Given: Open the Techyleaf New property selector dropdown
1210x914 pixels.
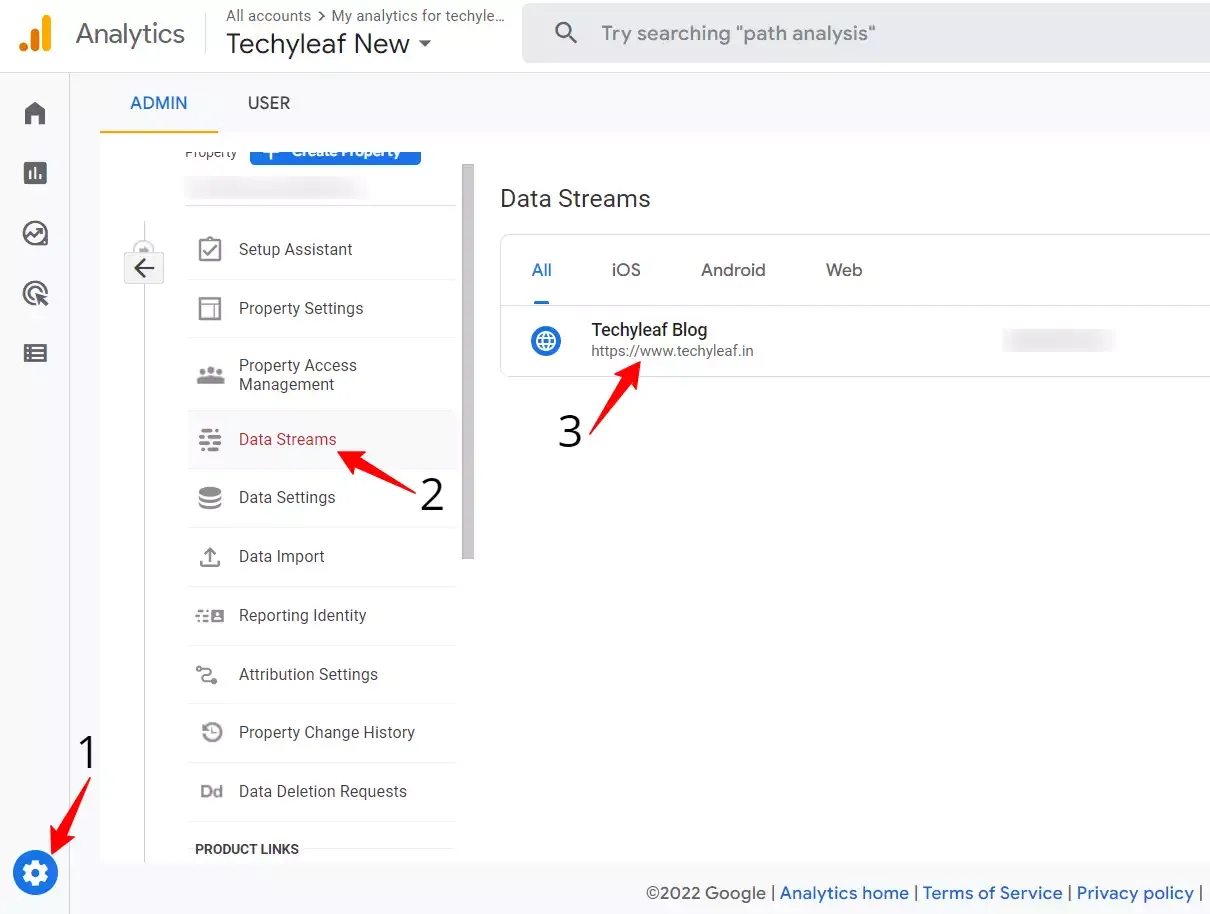Looking at the screenshot, I should click(x=329, y=45).
